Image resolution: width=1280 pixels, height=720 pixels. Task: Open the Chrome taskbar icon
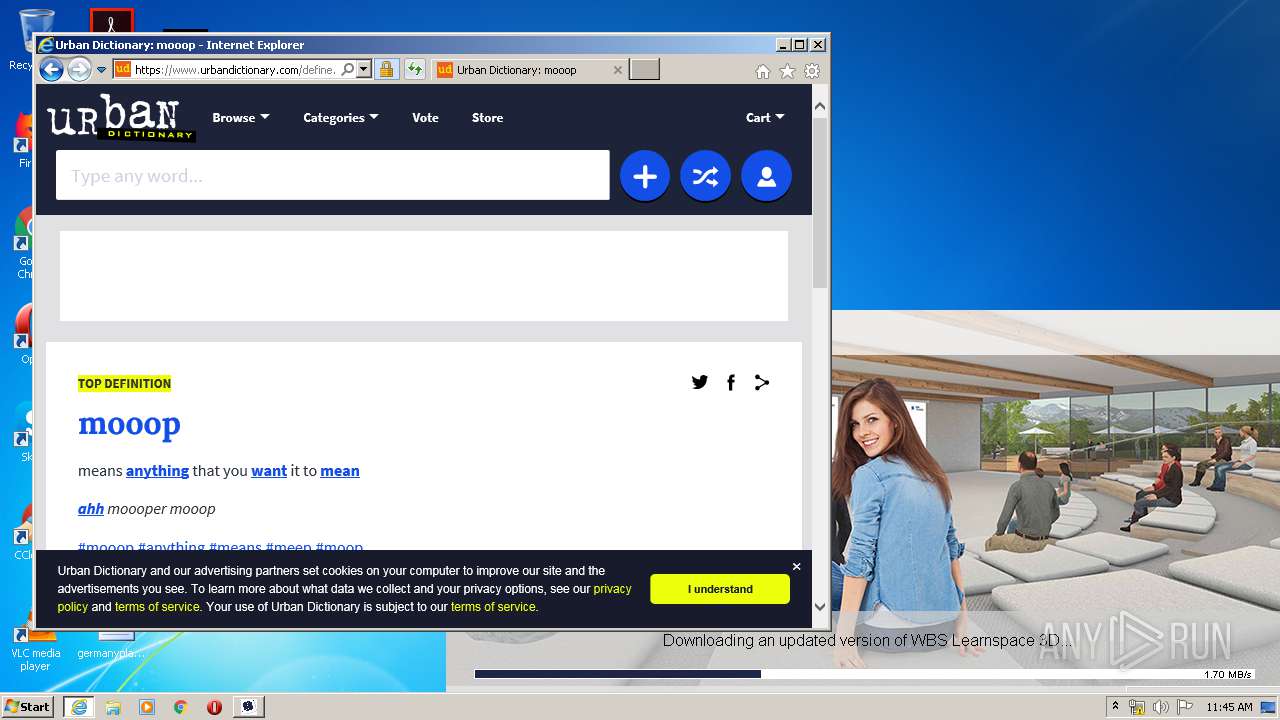[x=180, y=706]
